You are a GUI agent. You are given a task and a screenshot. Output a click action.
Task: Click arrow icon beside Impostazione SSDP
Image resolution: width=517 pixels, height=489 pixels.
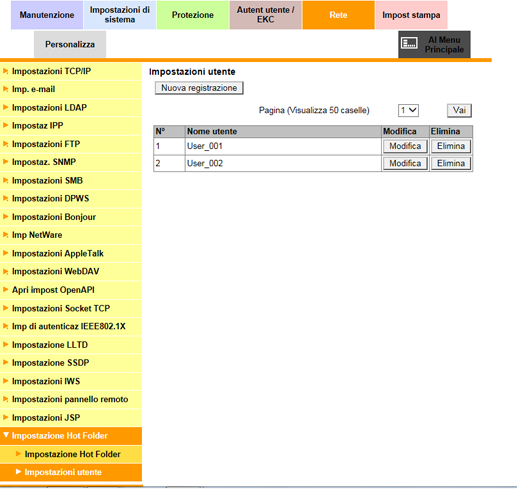[5, 362]
